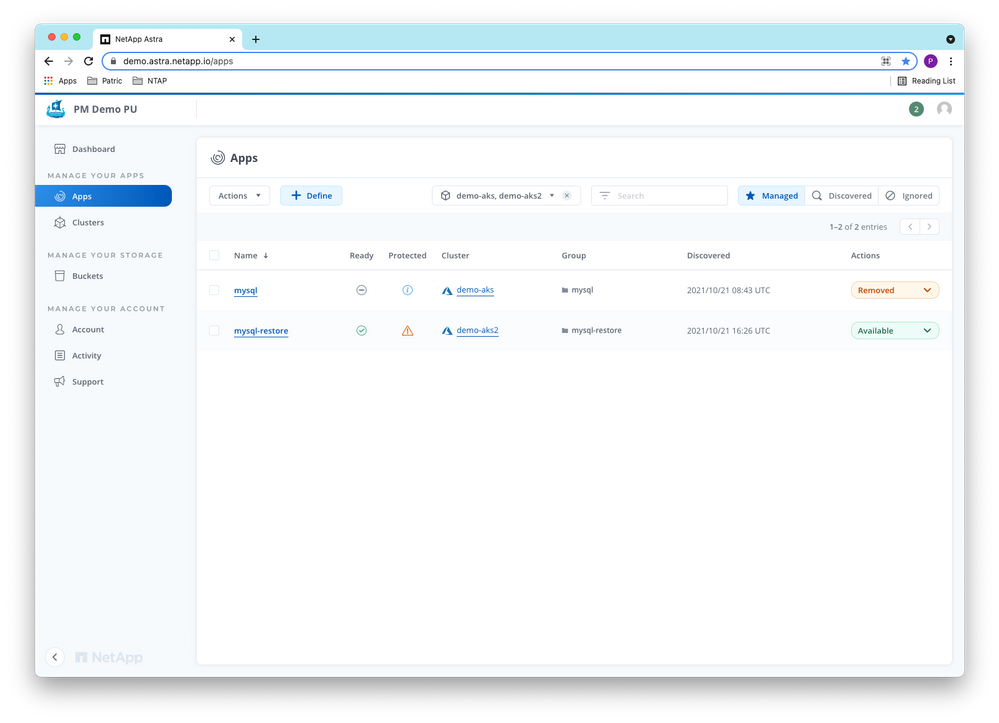Click the address bar URL
Image resolution: width=999 pixels, height=723 pixels.
pos(178,61)
